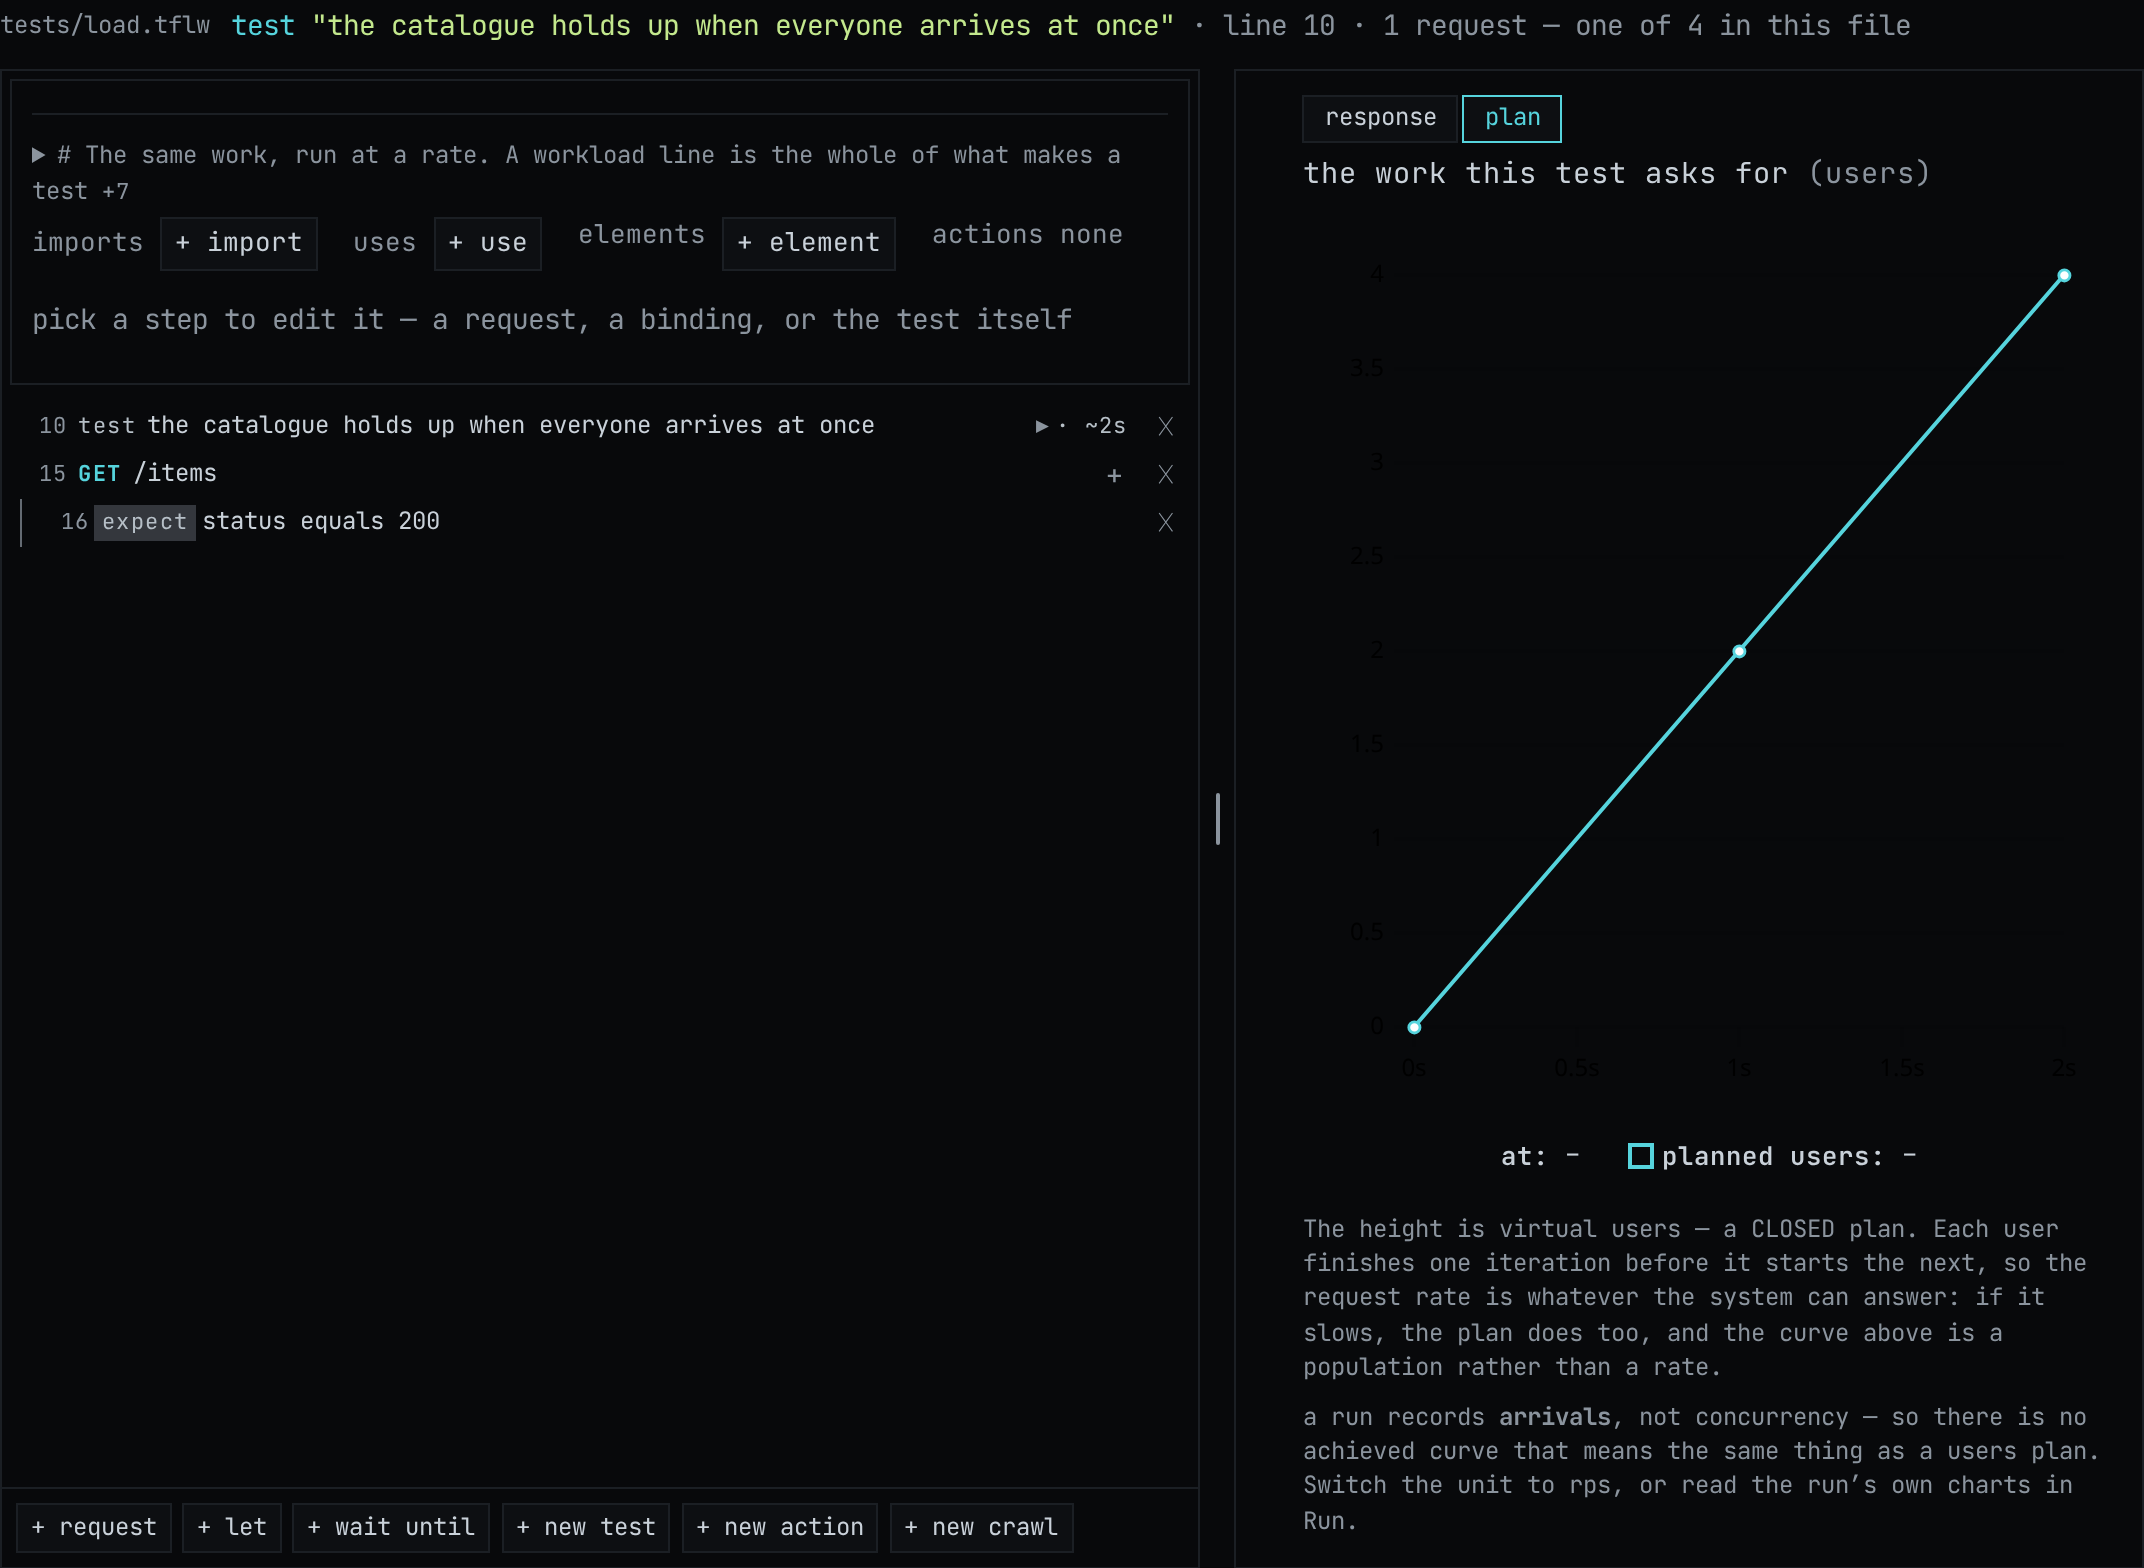Select the plan tab
Screen dimensions: 2144x1568
pos(1511,118)
